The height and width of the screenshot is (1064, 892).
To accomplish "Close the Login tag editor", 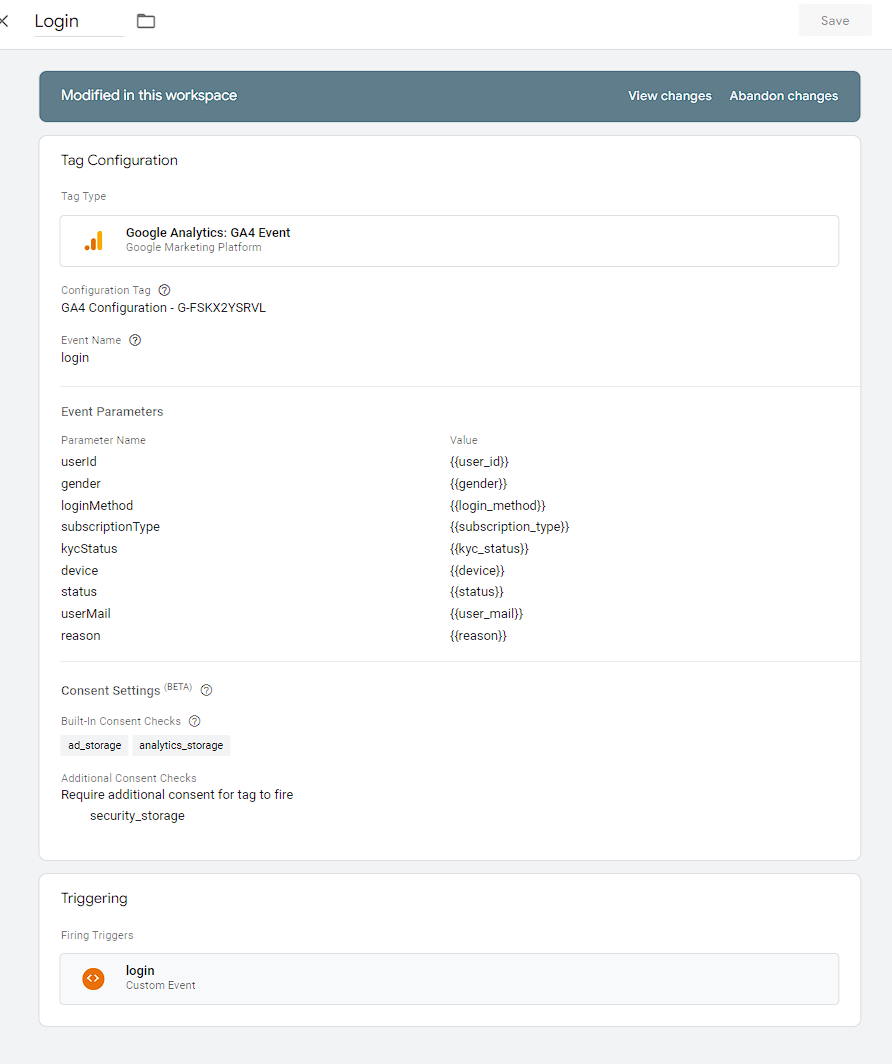I will coord(3,21).
